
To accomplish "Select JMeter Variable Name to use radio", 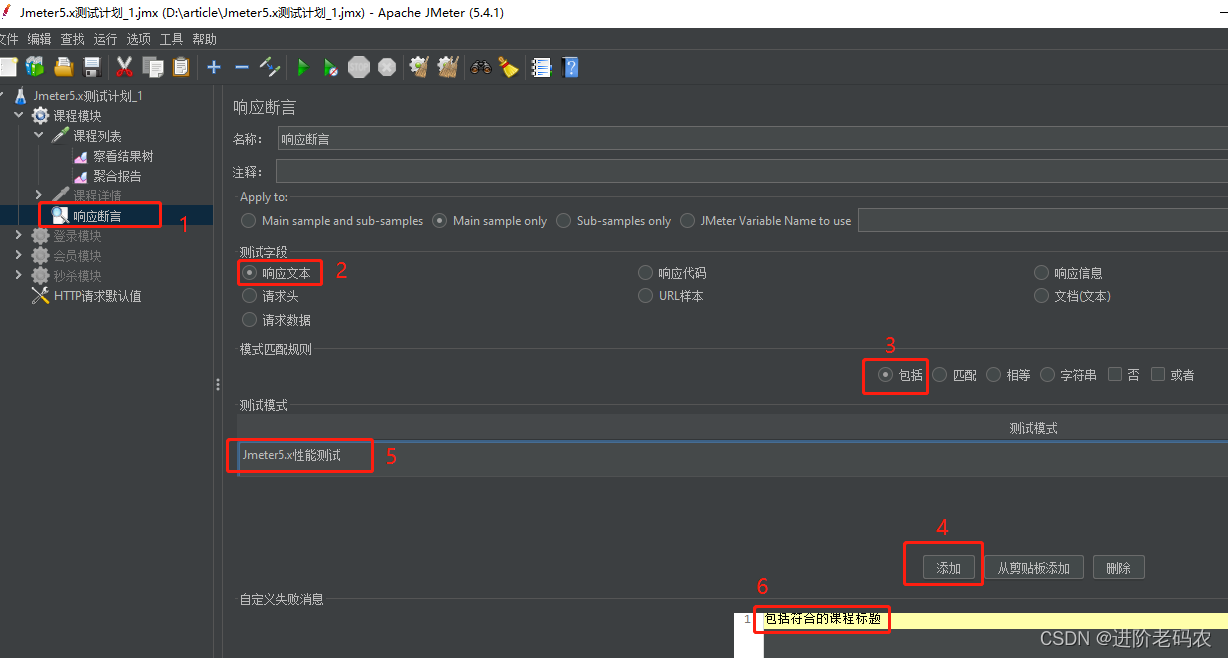I will click(688, 220).
